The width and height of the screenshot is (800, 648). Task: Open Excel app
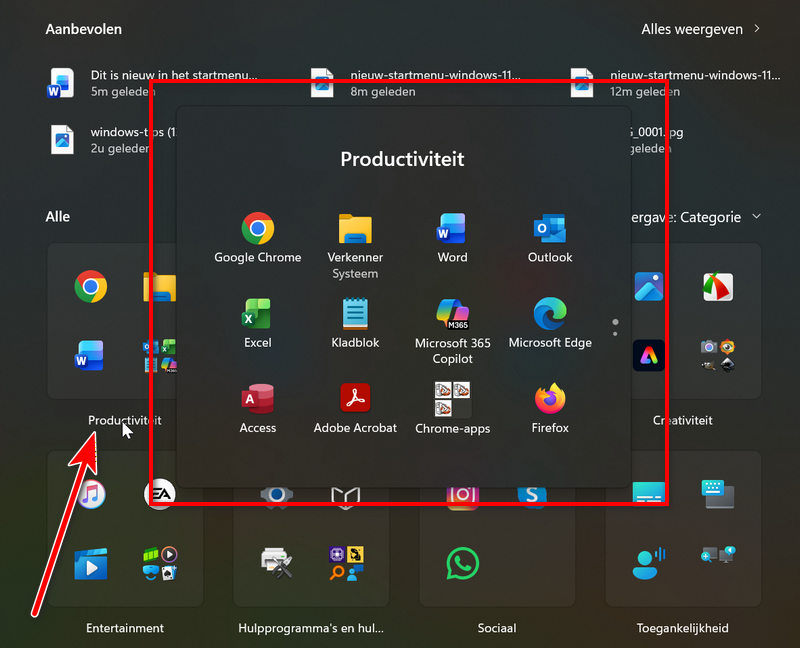(257, 314)
